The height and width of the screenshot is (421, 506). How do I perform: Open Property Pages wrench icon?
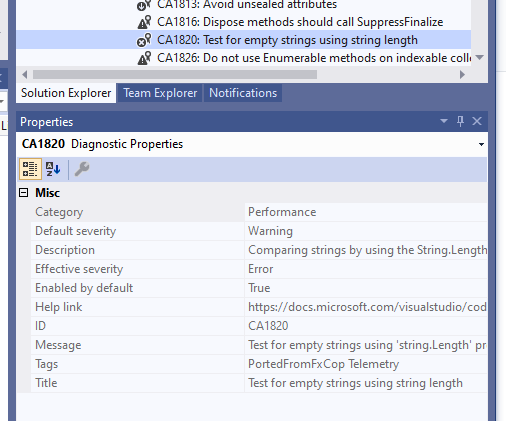point(82,169)
